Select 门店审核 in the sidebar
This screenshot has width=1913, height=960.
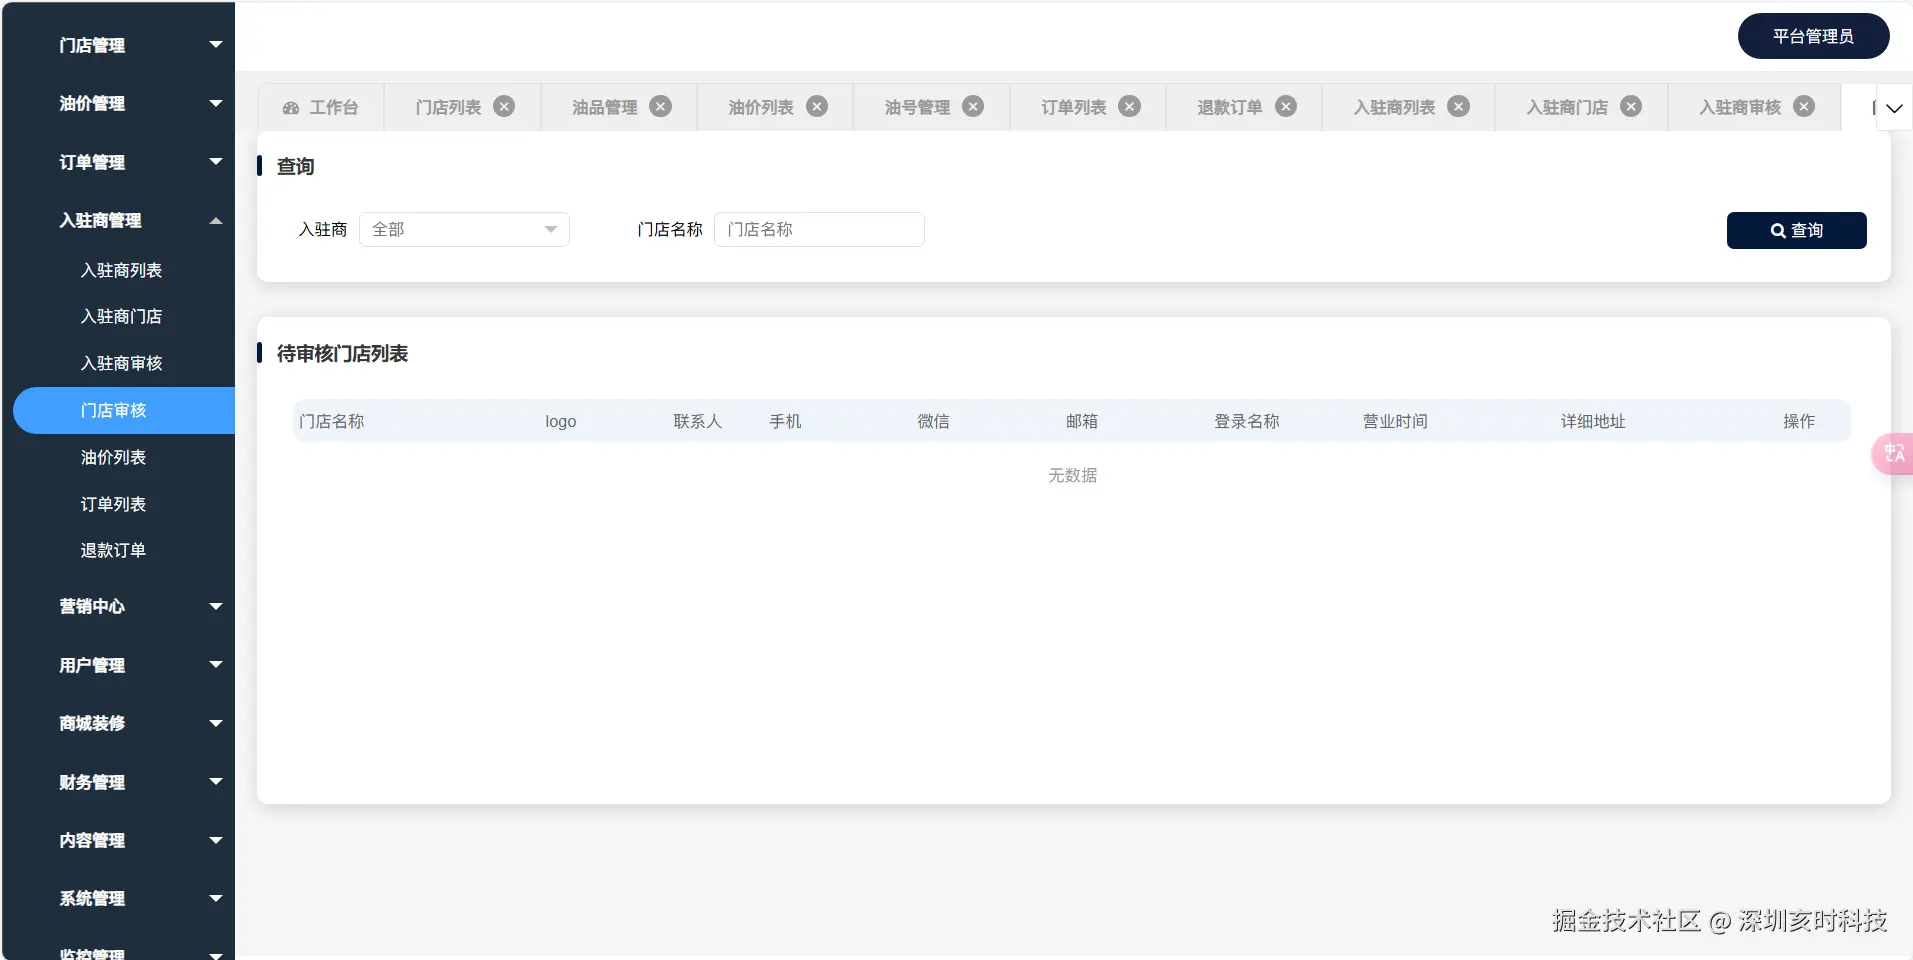point(124,410)
